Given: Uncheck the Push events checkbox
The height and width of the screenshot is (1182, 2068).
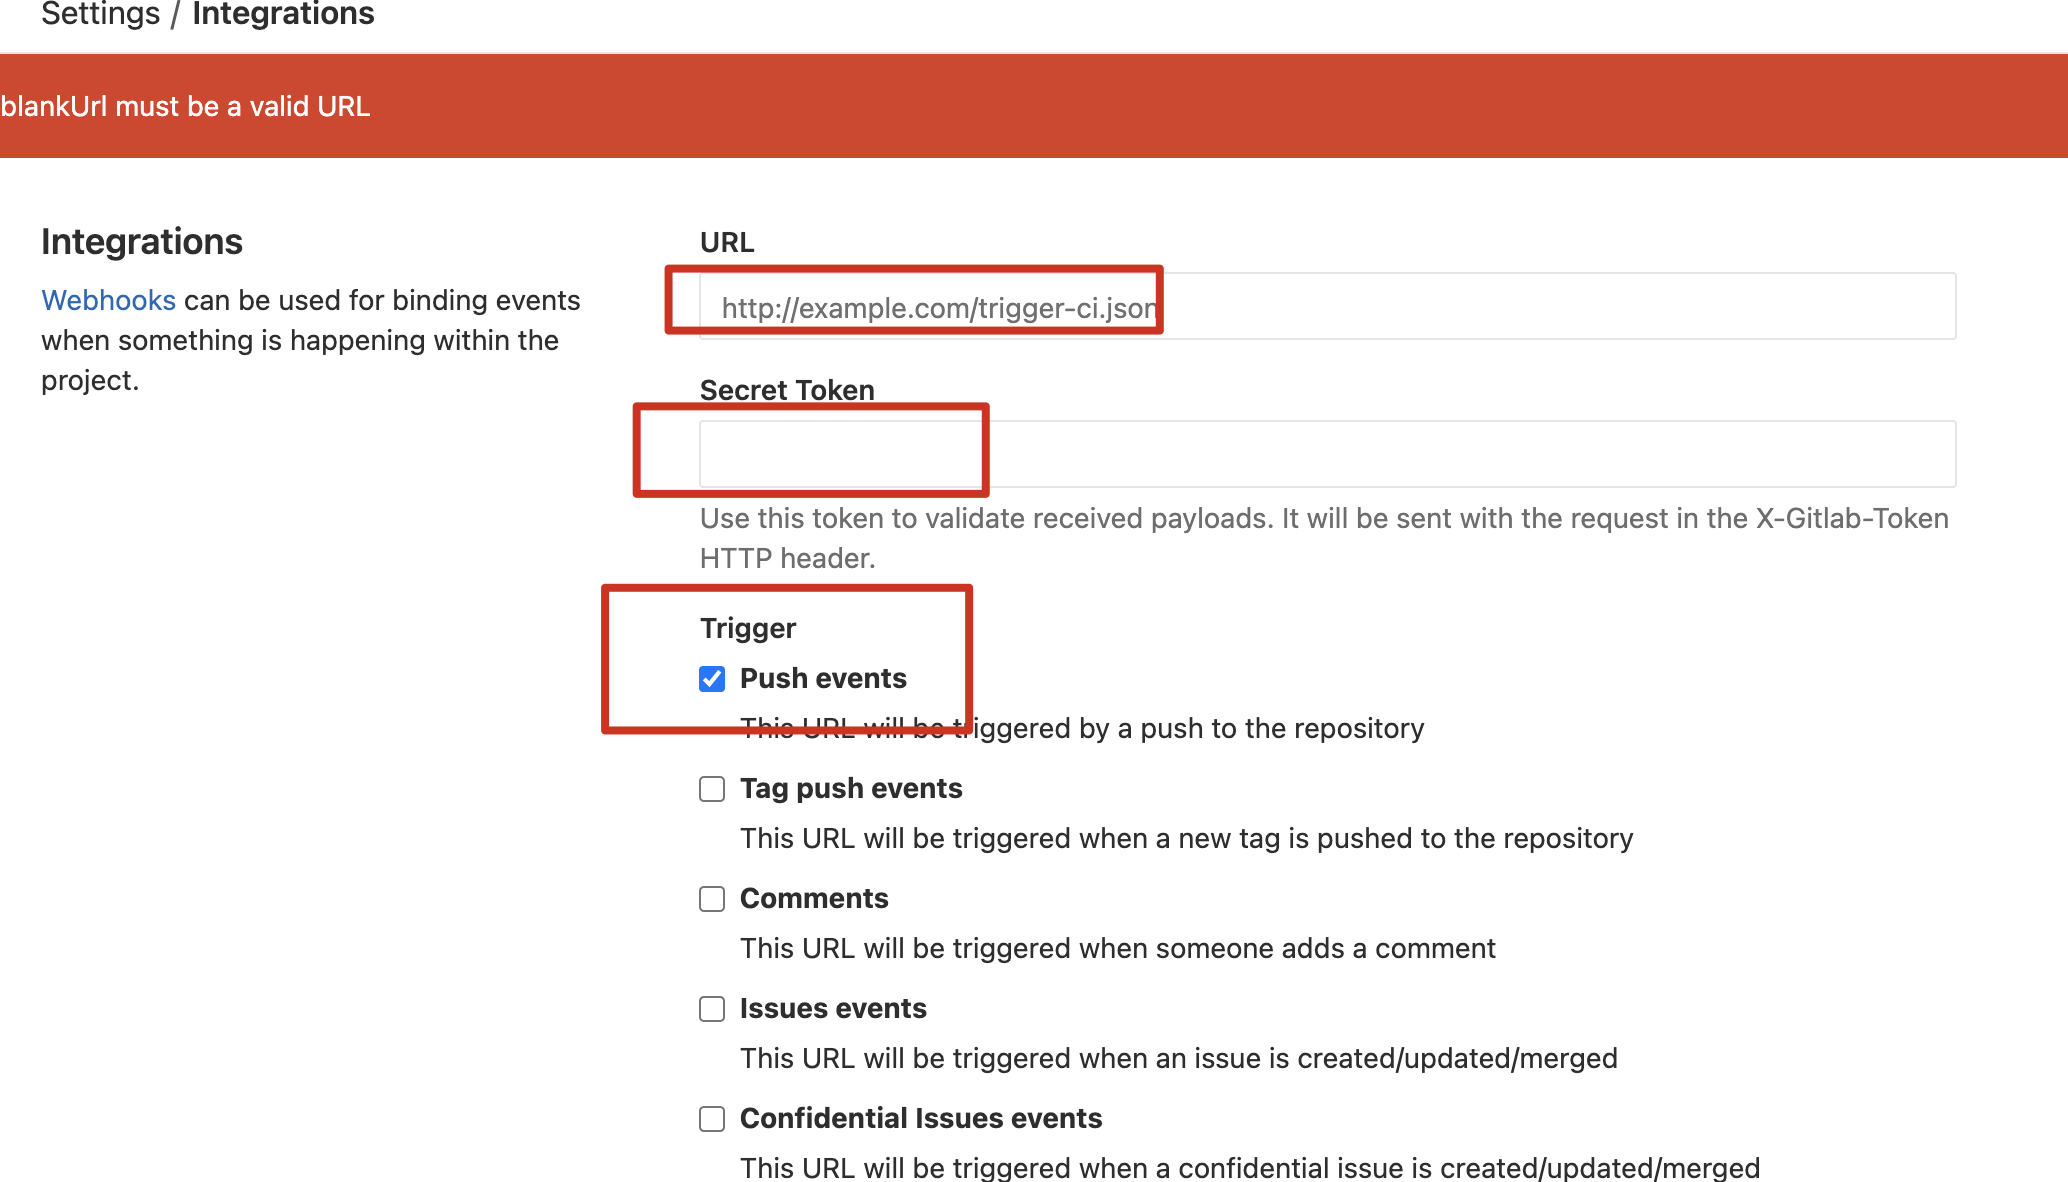Looking at the screenshot, I should tap(712, 679).
